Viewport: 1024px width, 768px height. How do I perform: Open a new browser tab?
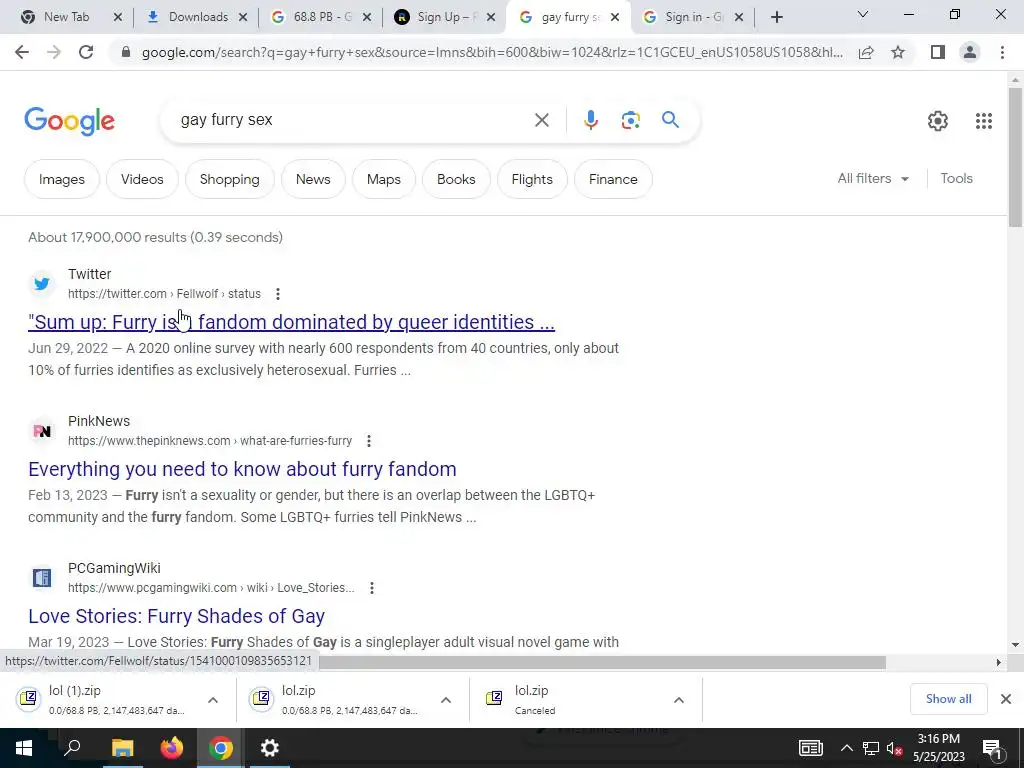point(776,18)
